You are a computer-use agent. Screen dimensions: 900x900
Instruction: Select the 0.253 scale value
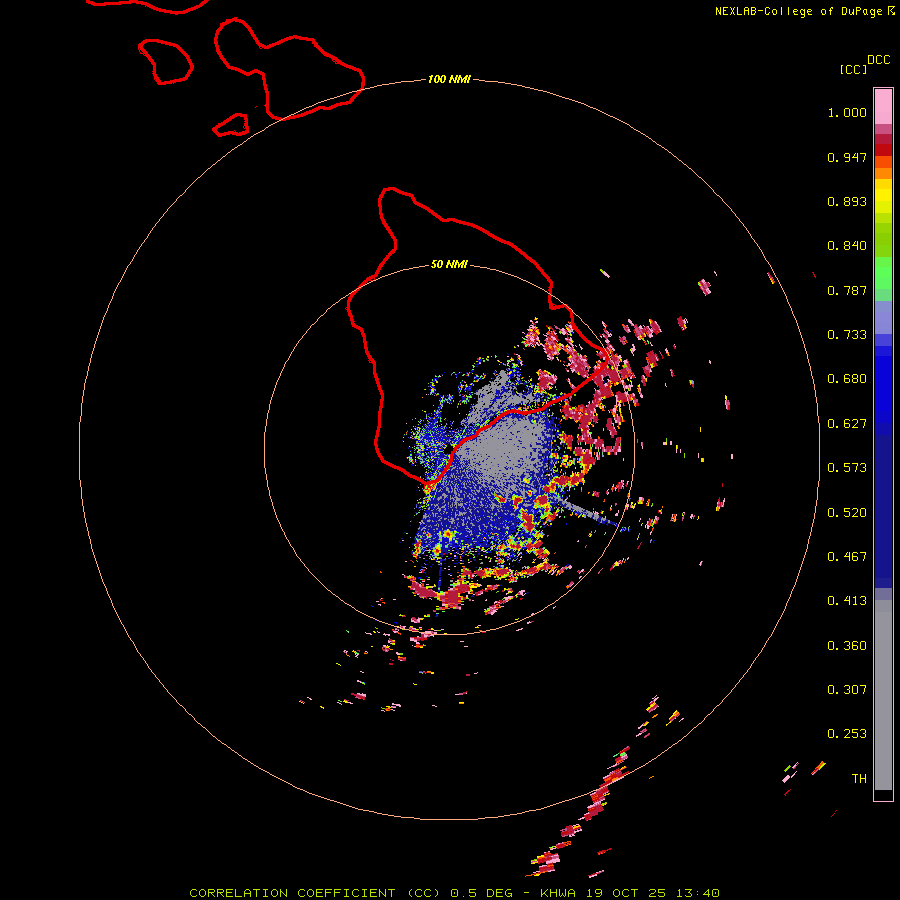(x=847, y=734)
